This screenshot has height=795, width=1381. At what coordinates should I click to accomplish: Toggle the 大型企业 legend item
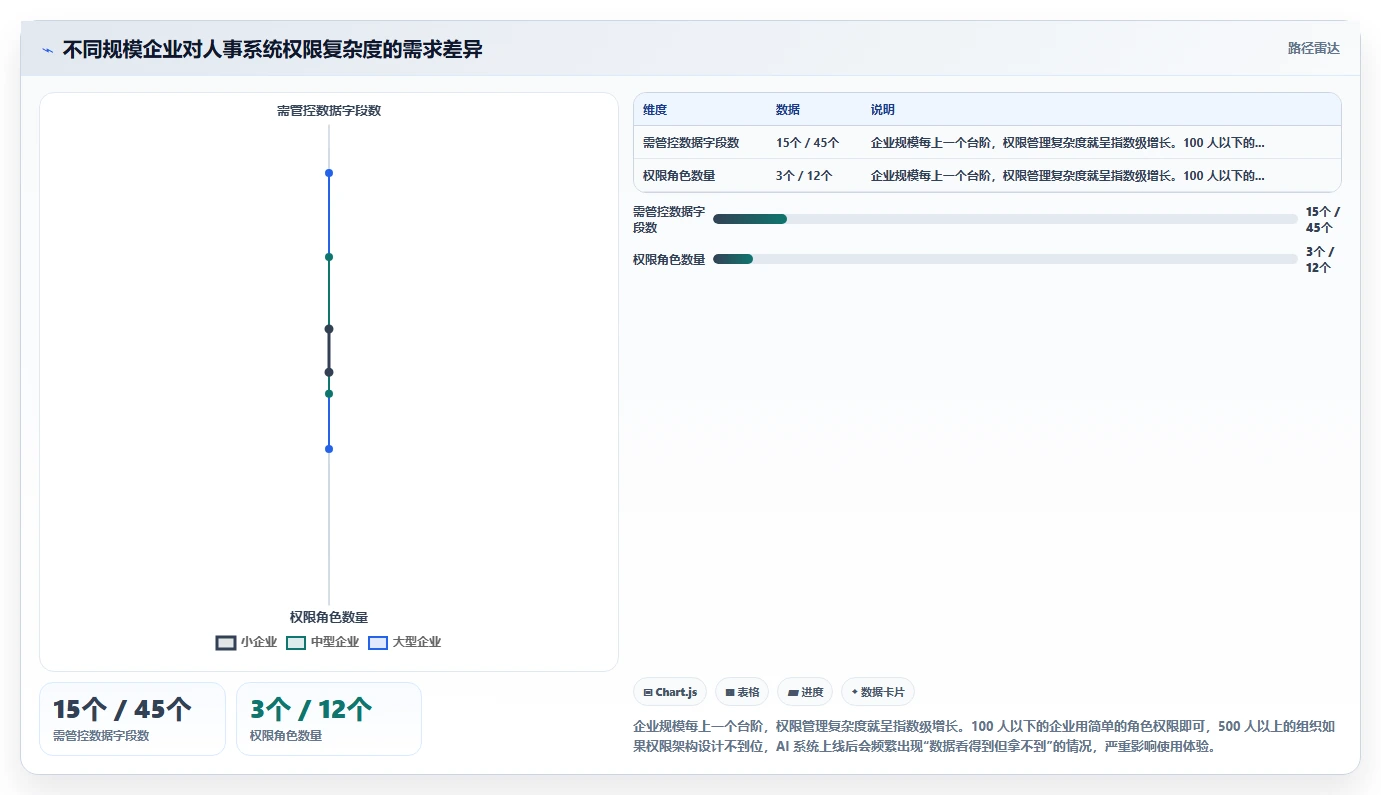click(404, 642)
